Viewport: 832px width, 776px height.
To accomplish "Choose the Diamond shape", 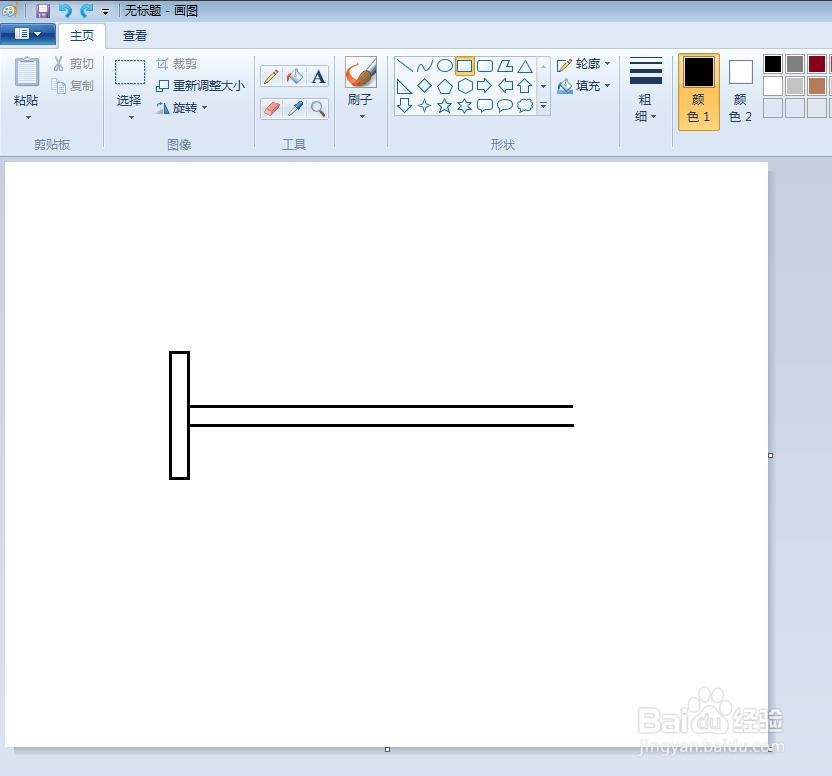I will click(x=424, y=86).
